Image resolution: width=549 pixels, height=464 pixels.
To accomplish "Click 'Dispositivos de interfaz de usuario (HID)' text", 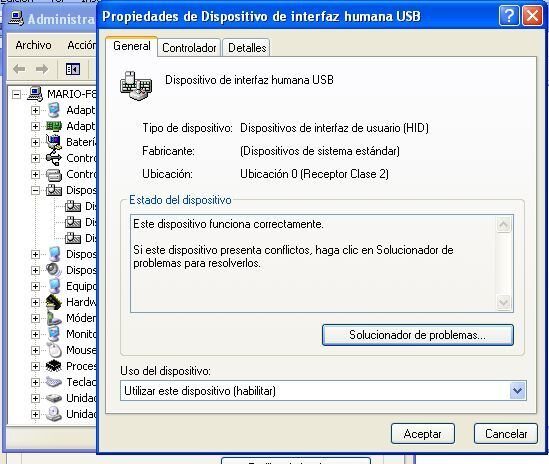I will tap(334, 128).
